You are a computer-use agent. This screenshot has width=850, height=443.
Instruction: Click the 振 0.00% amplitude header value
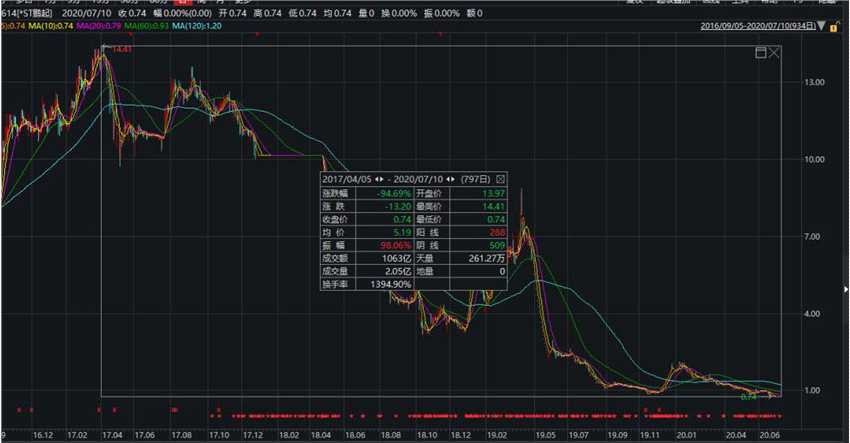coord(442,12)
